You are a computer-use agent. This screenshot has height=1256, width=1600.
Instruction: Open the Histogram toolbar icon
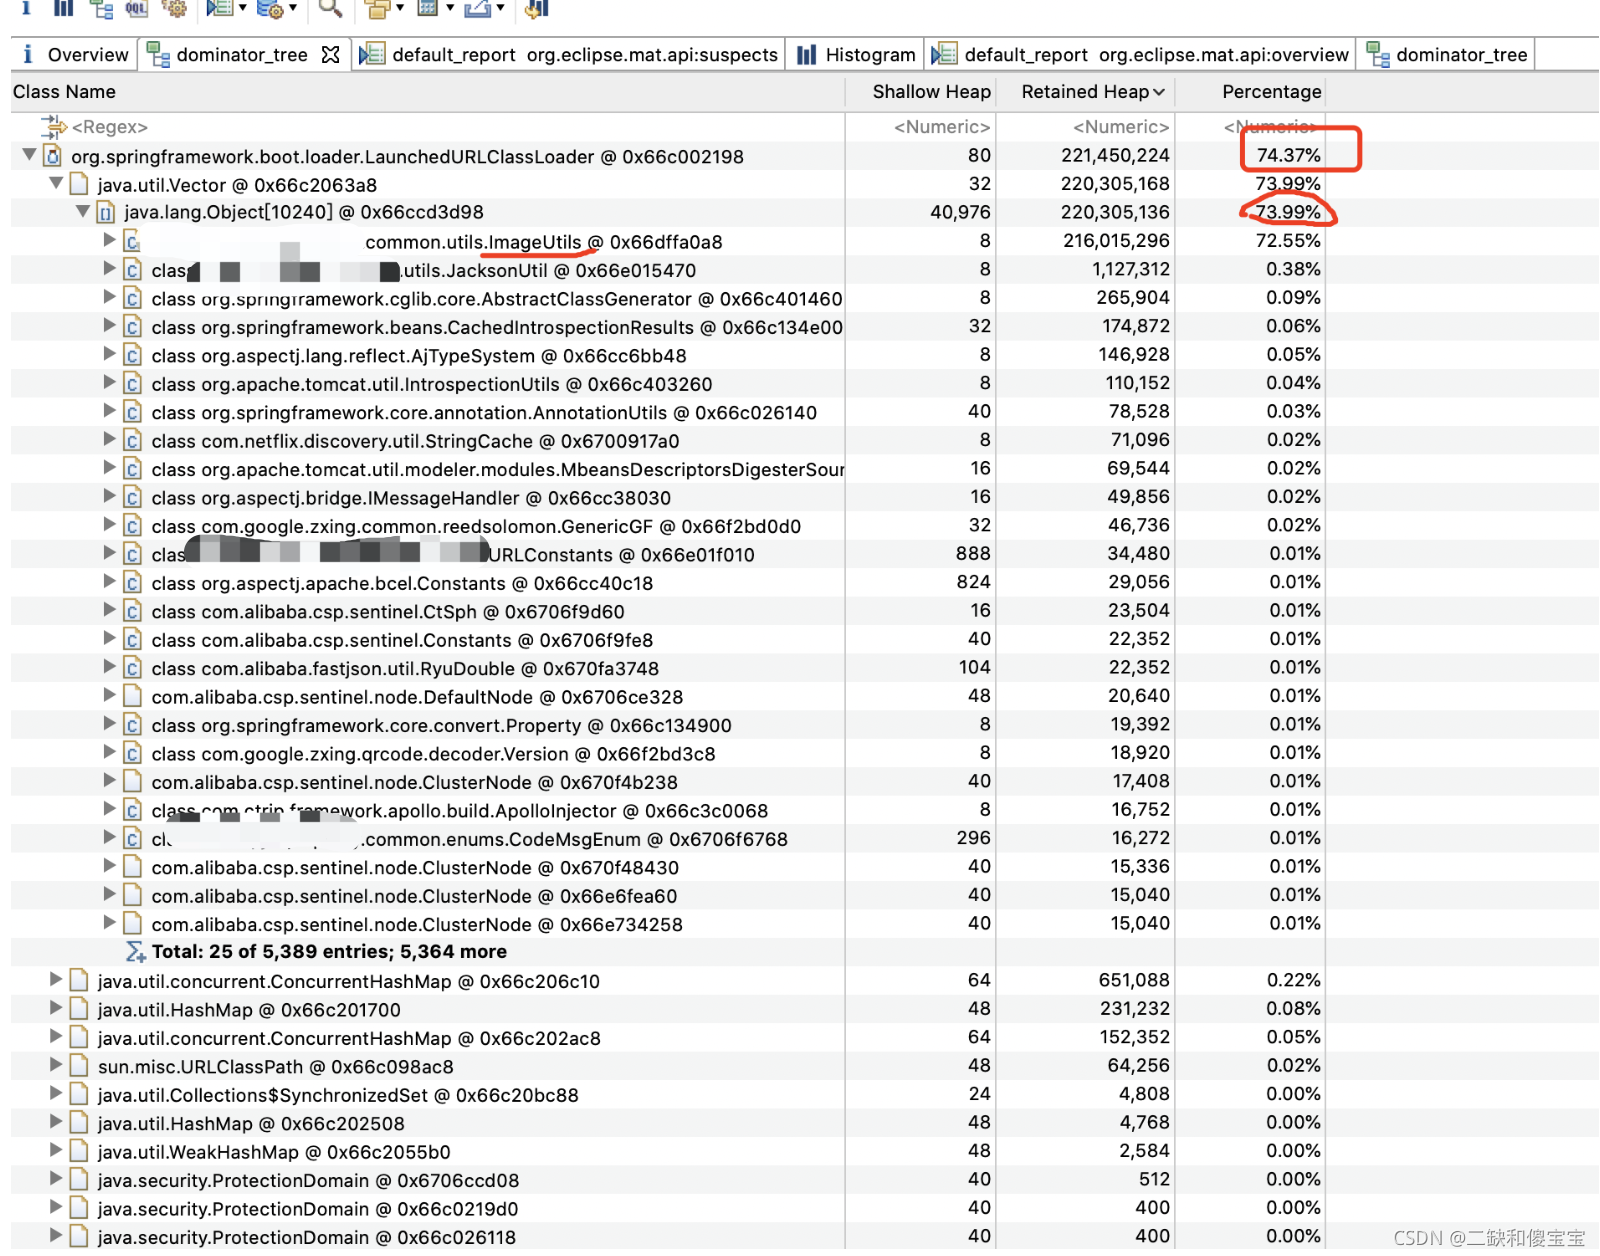(64, 8)
